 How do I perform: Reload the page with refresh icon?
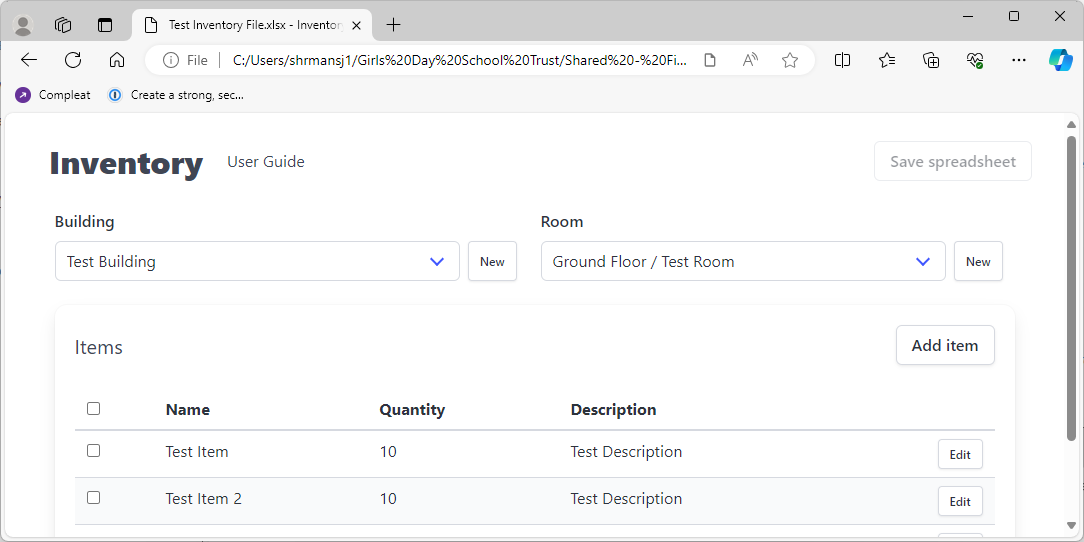tap(73, 60)
